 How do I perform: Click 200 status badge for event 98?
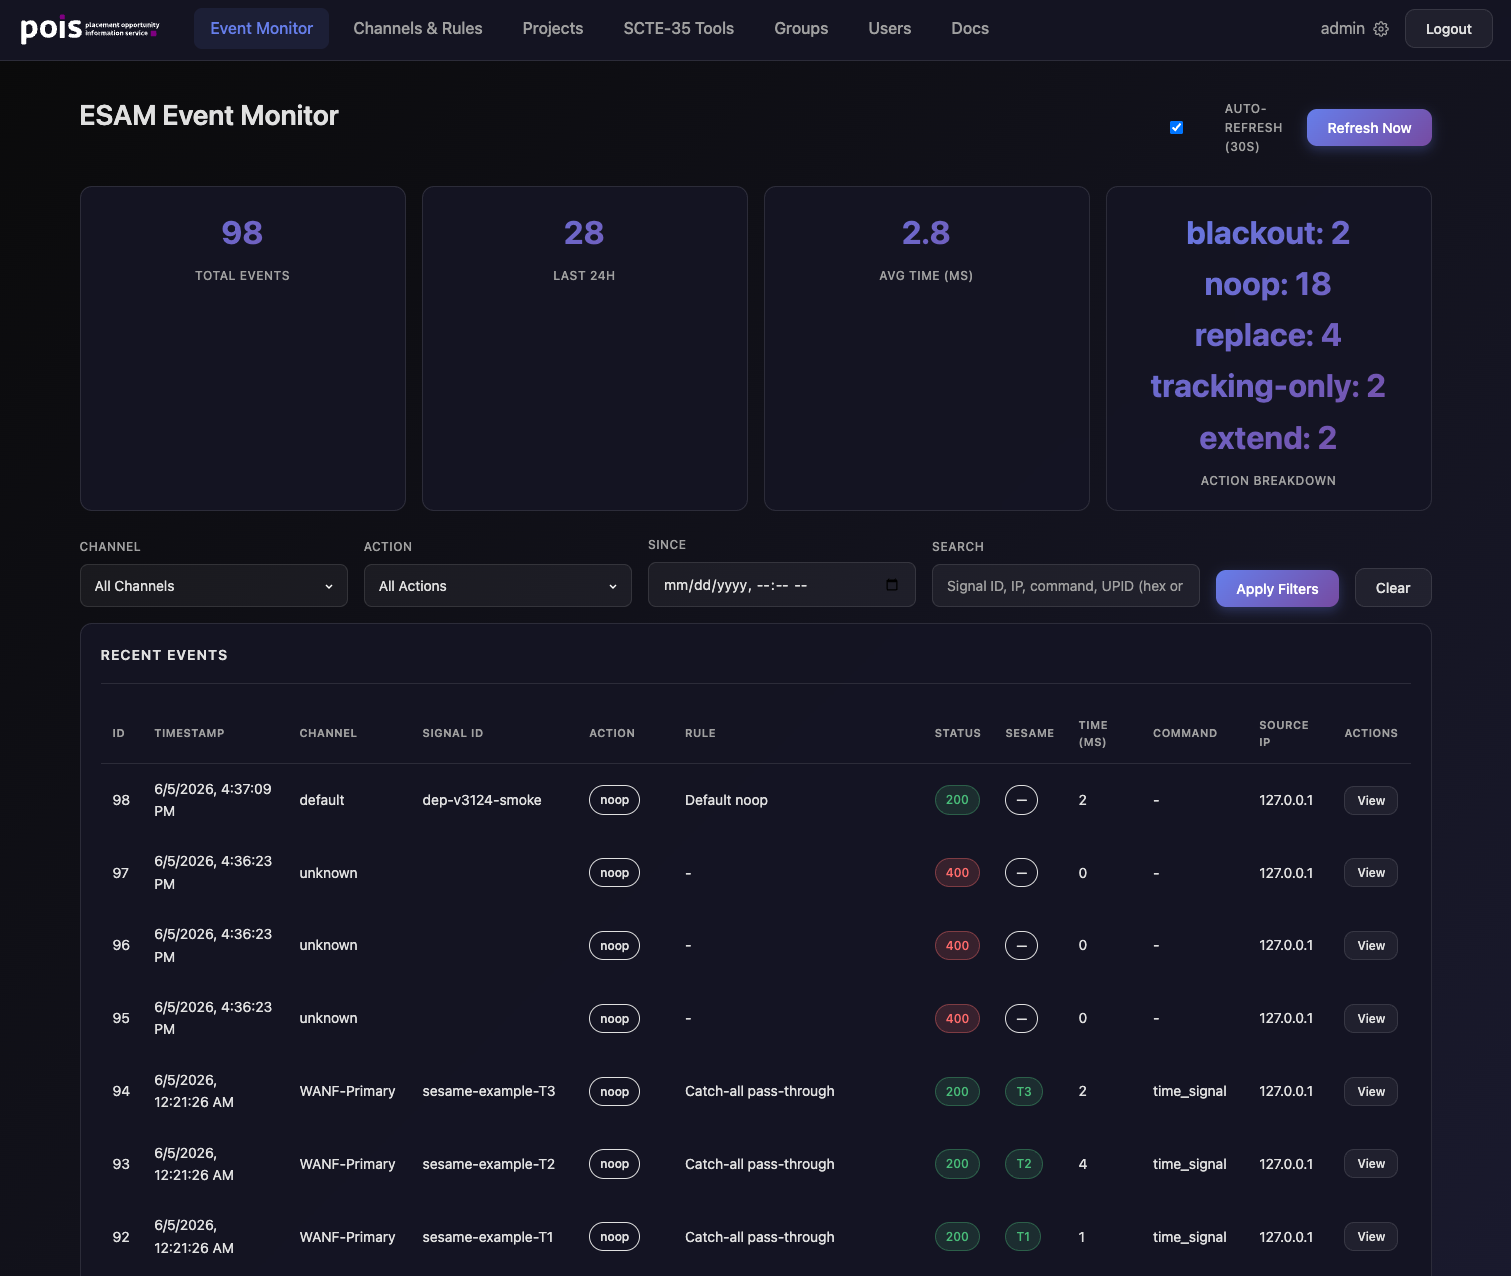957,800
